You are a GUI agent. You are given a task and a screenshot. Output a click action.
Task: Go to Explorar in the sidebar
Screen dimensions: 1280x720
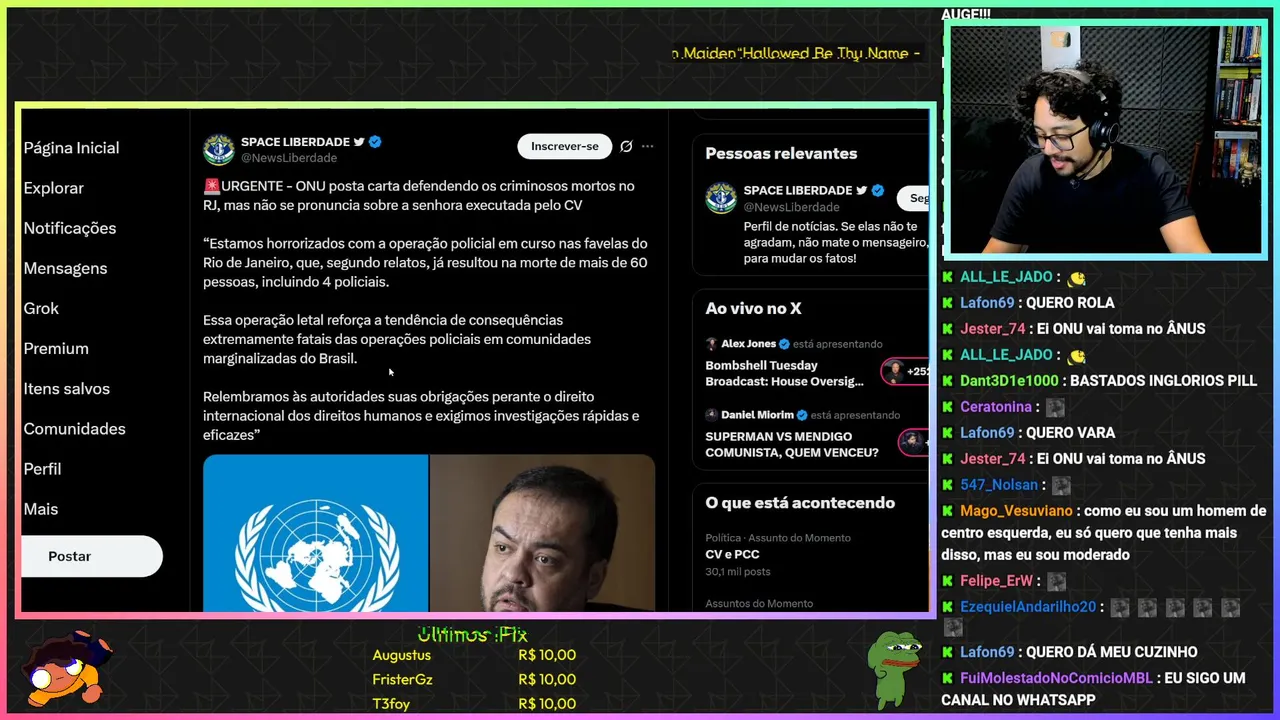[53, 188]
